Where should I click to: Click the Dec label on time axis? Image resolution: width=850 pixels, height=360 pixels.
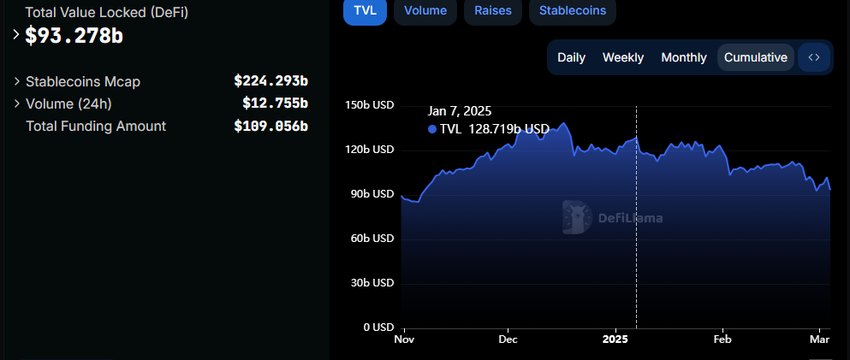[508, 339]
